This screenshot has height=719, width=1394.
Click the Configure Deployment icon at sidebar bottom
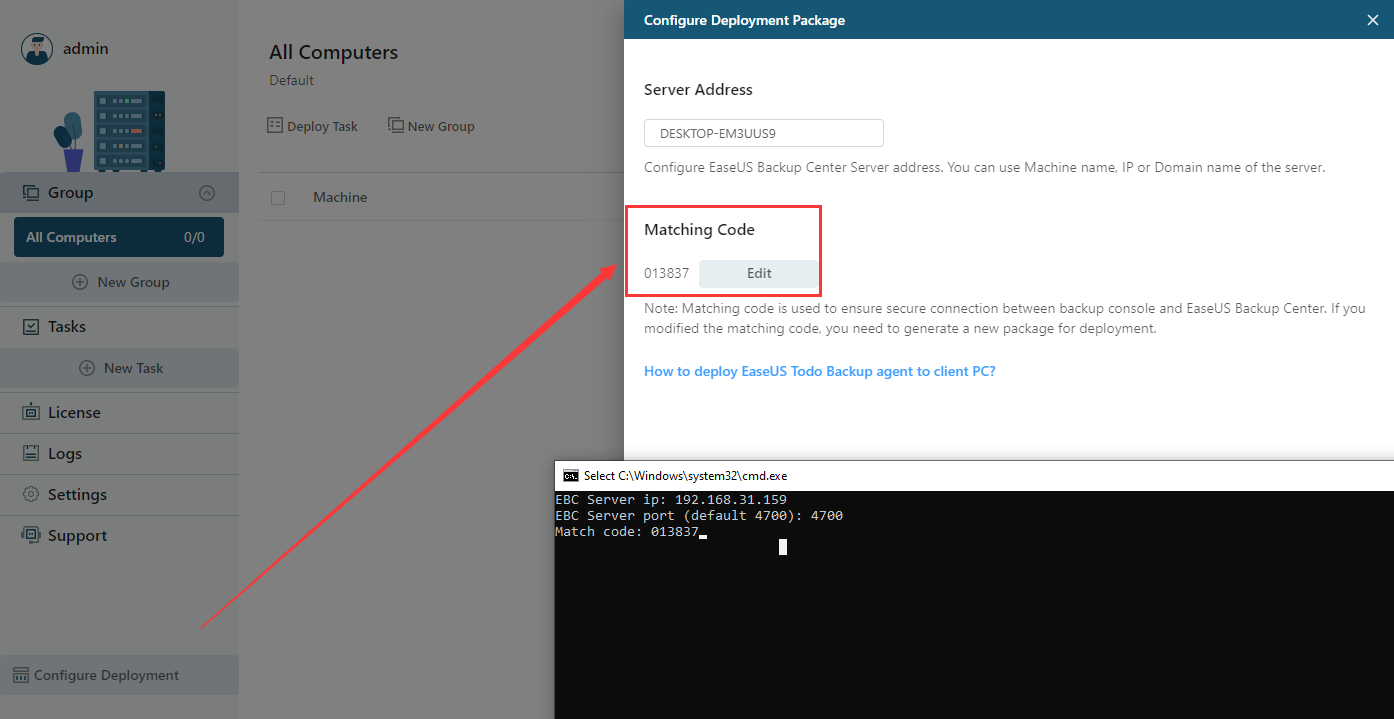click(x=21, y=675)
